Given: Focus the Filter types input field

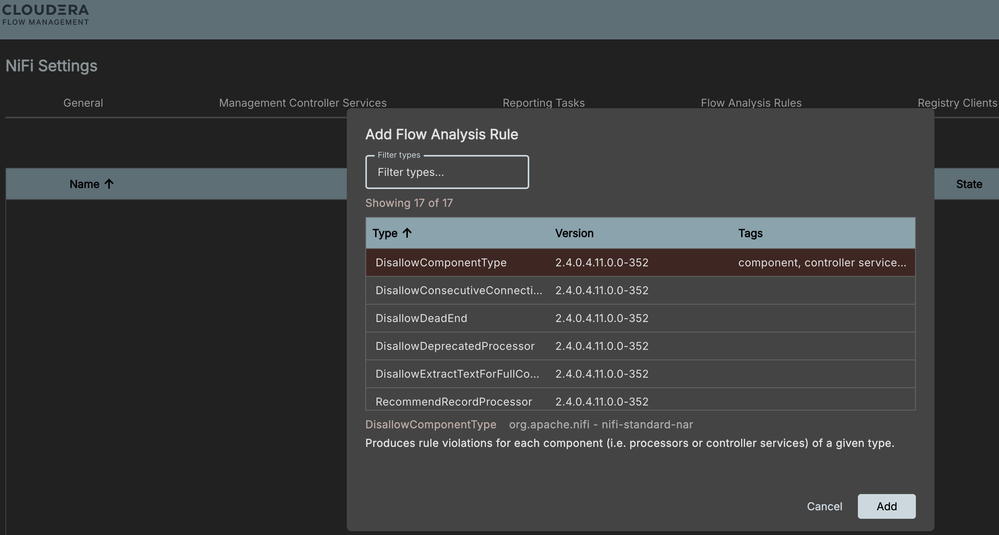Looking at the screenshot, I should tap(447, 172).
